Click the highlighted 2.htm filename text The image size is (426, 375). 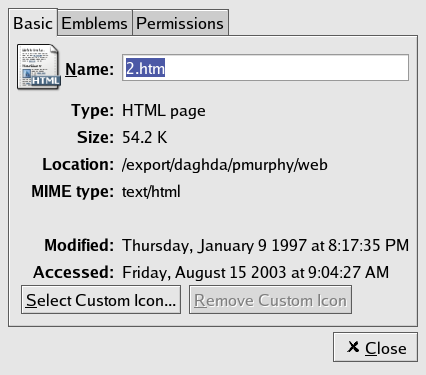pyautogui.click(x=145, y=68)
